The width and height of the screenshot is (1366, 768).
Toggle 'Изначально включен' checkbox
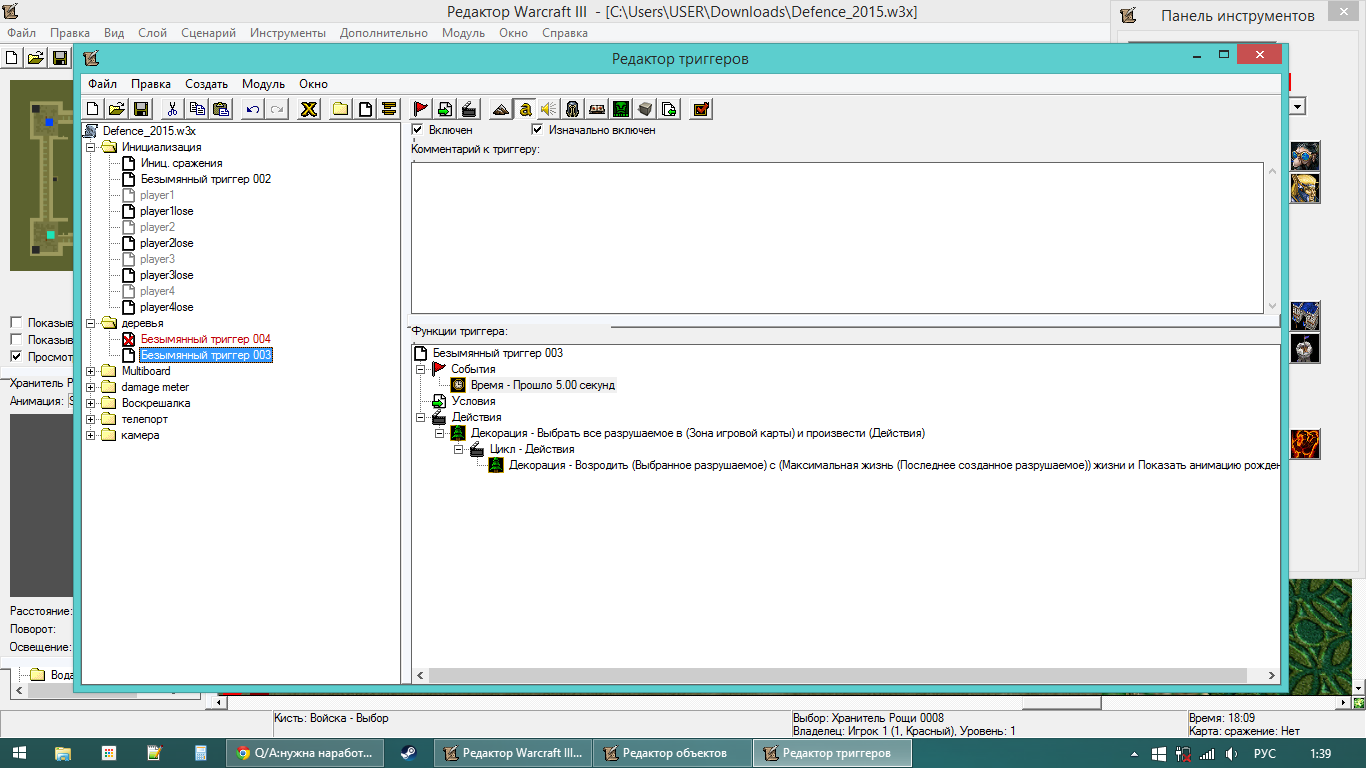537,129
